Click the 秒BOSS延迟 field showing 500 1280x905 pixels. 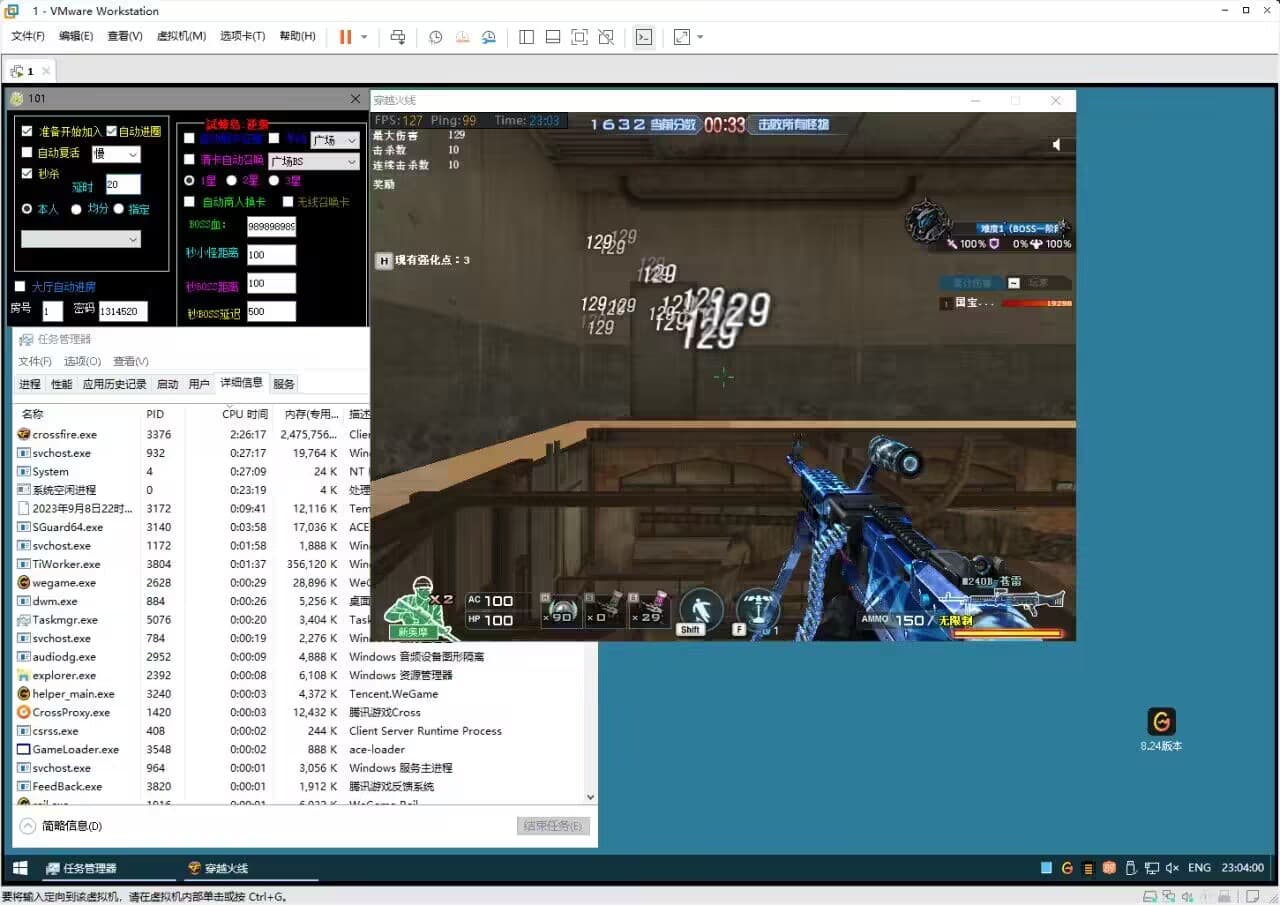point(271,312)
